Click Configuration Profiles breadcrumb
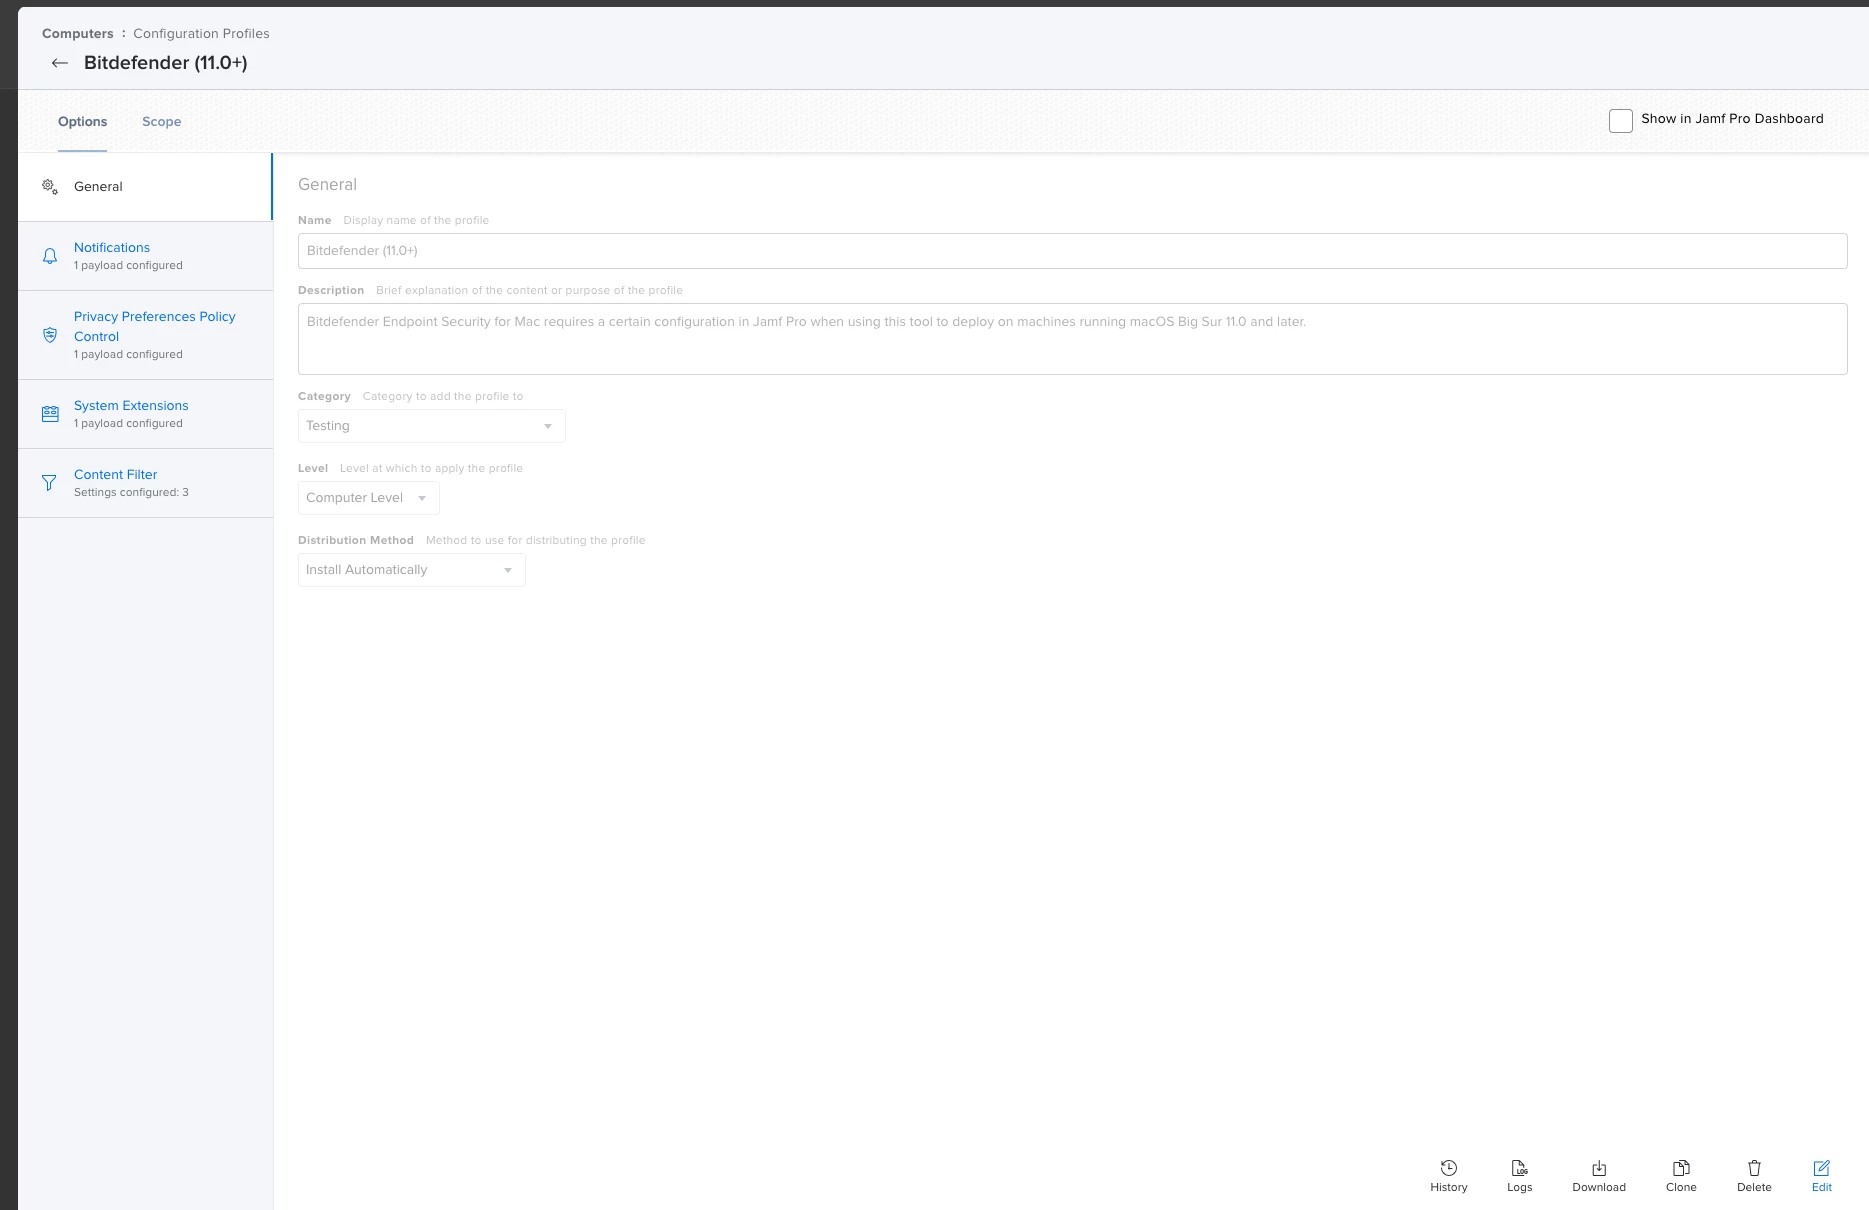This screenshot has height=1210, width=1869. tap(201, 34)
